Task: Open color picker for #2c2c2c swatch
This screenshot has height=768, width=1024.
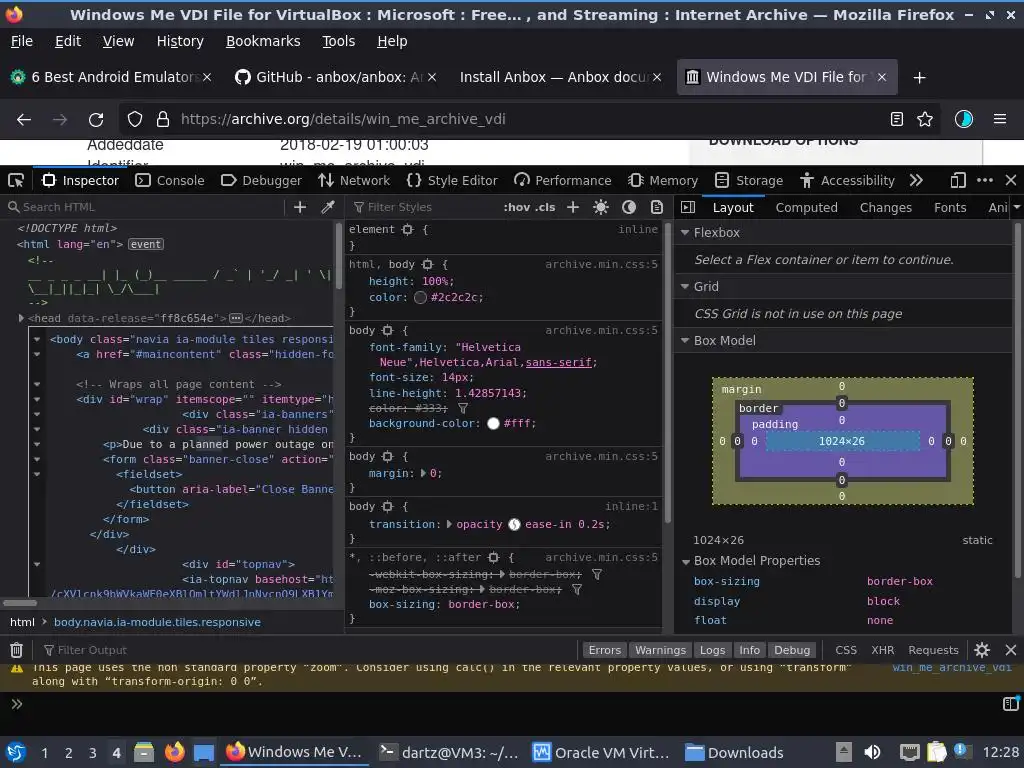Action: 420,297
